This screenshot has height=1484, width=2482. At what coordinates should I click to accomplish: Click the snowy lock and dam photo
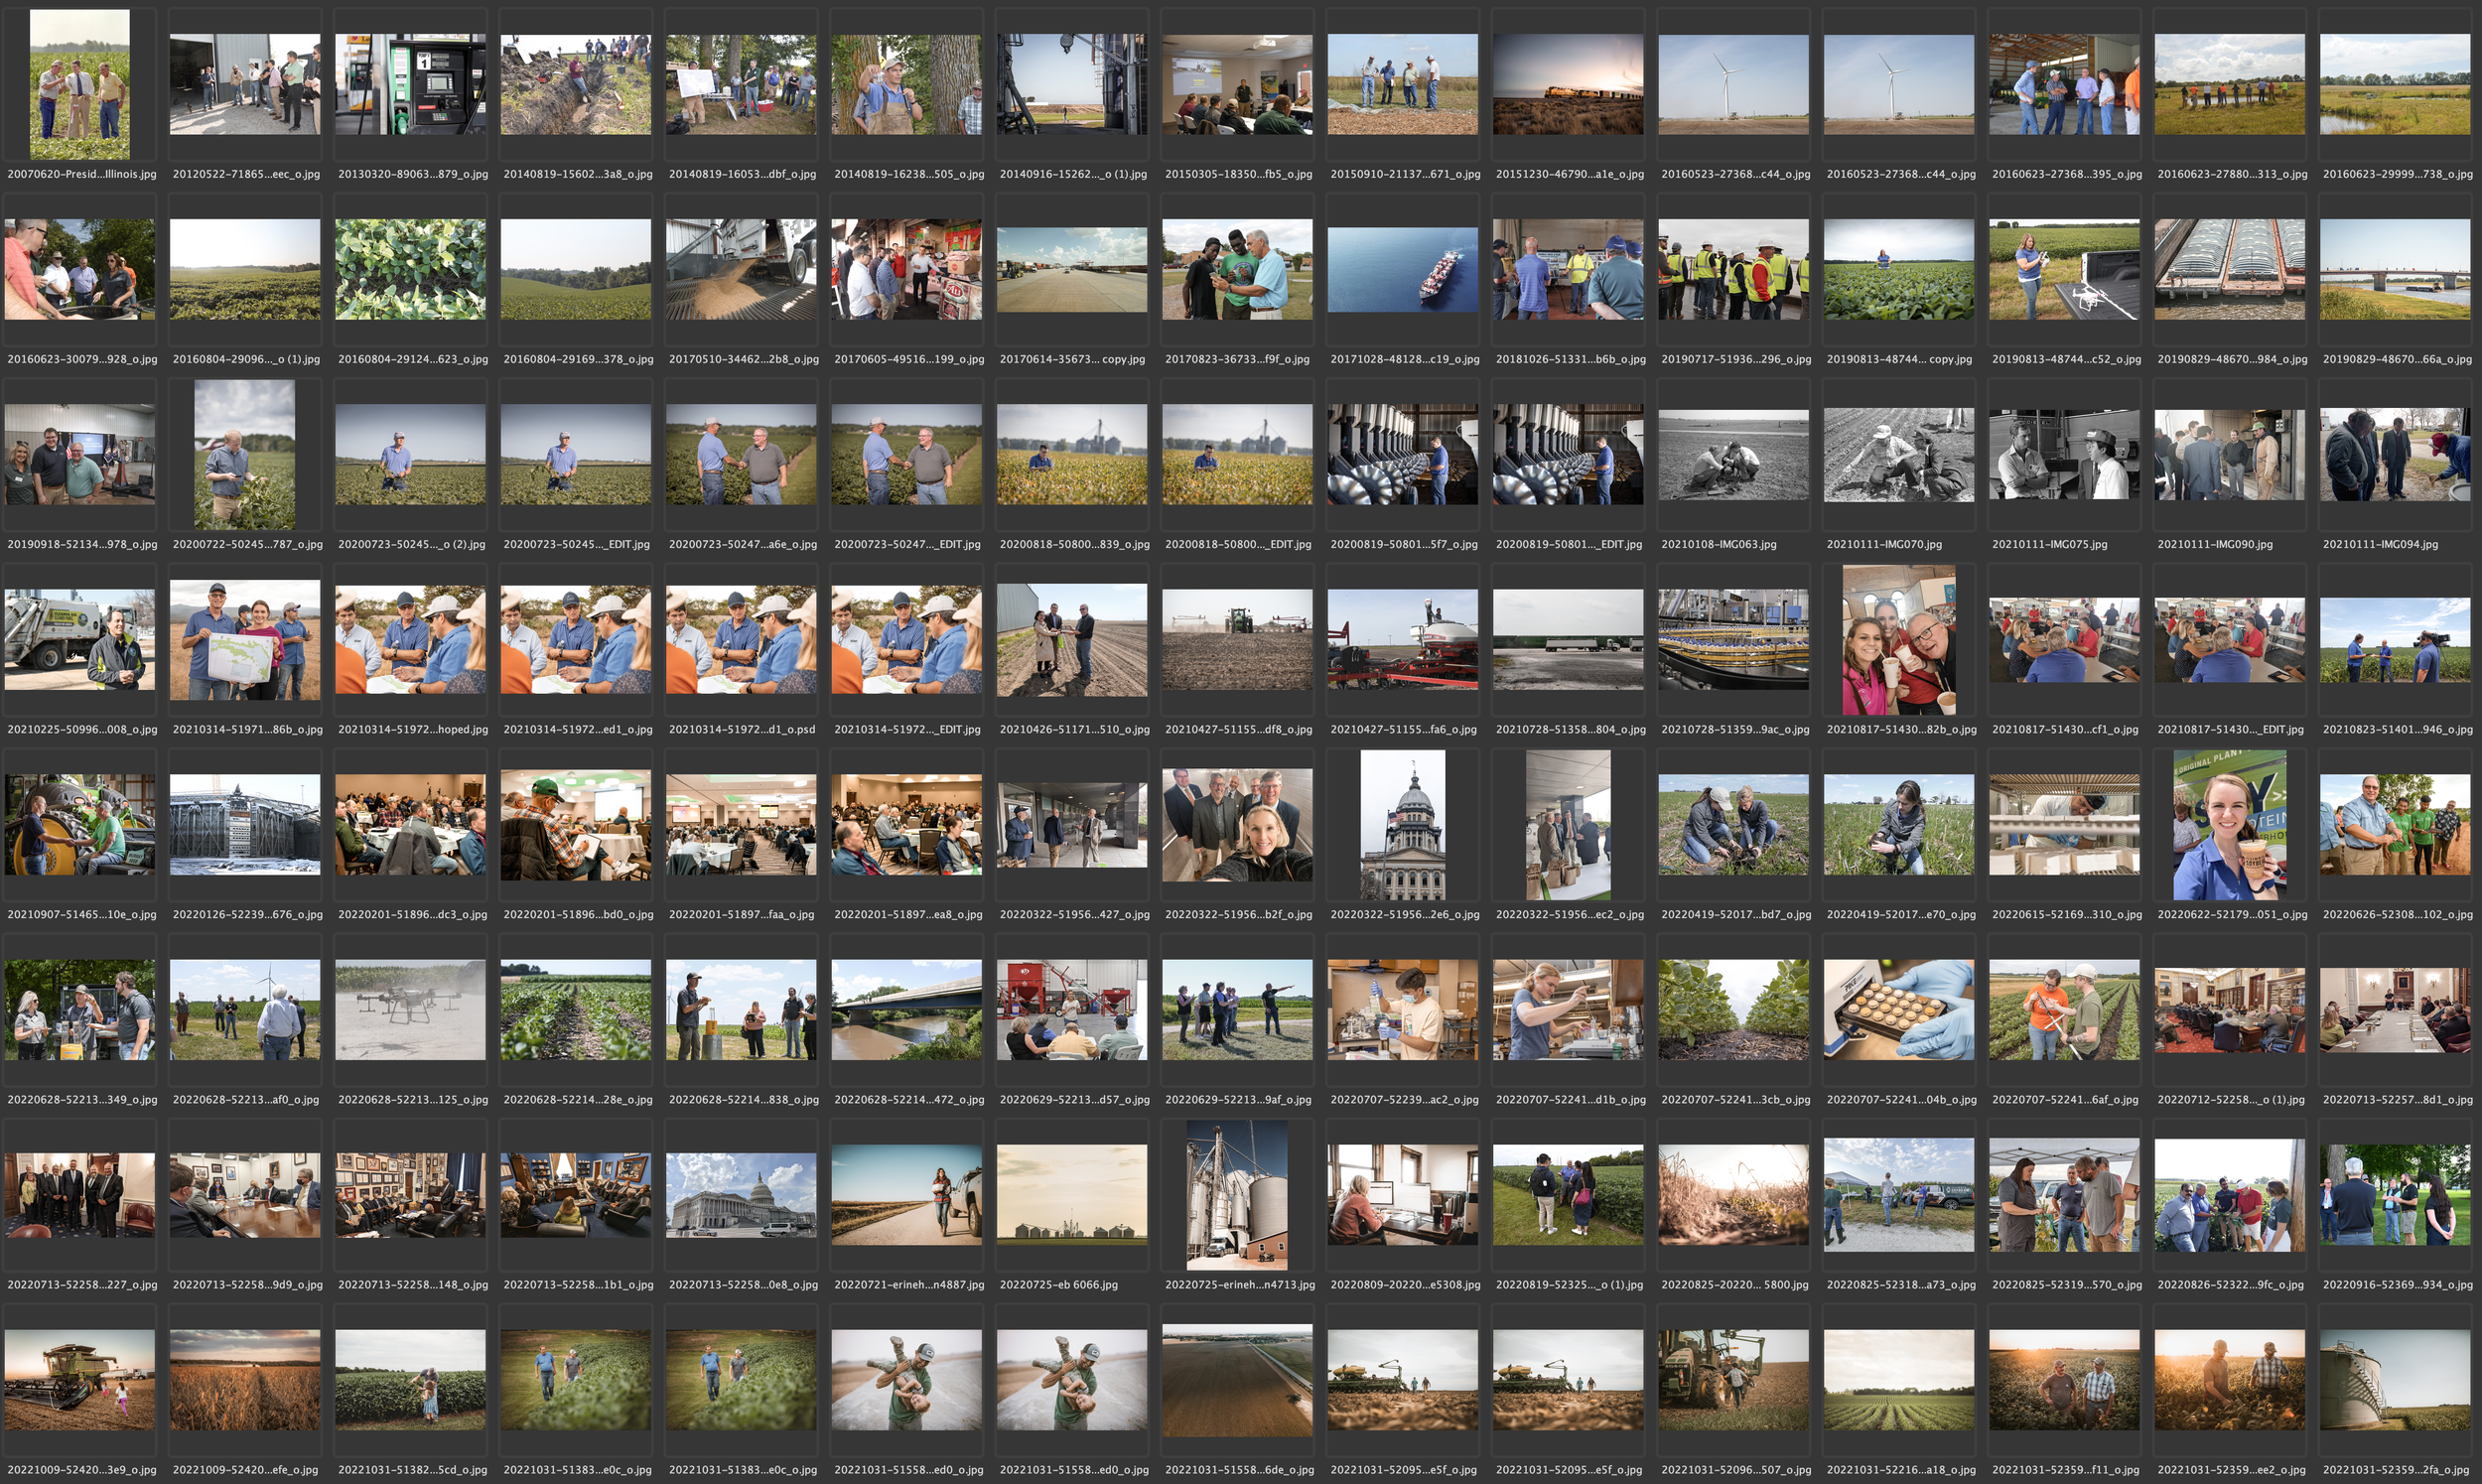(245, 825)
